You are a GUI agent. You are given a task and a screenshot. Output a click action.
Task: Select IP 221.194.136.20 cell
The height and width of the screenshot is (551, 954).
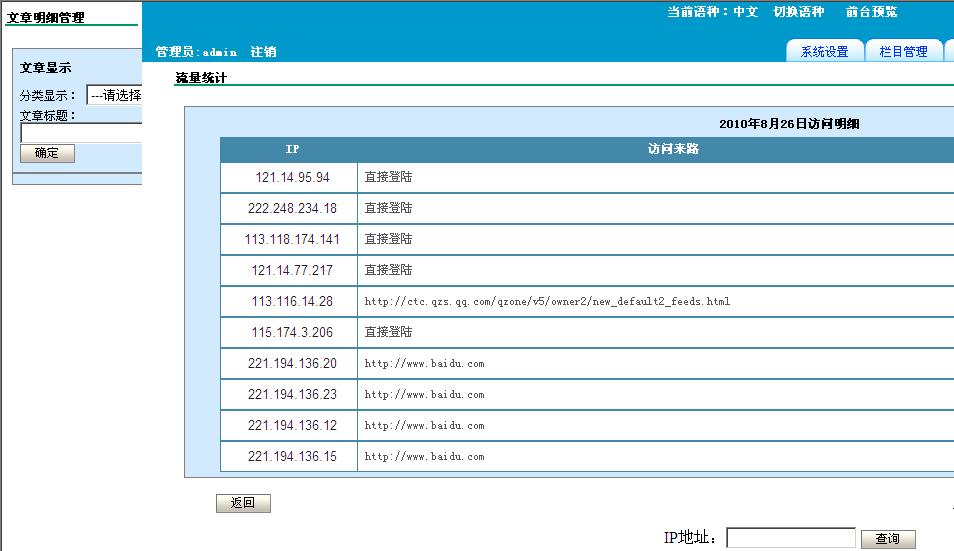click(x=292, y=364)
